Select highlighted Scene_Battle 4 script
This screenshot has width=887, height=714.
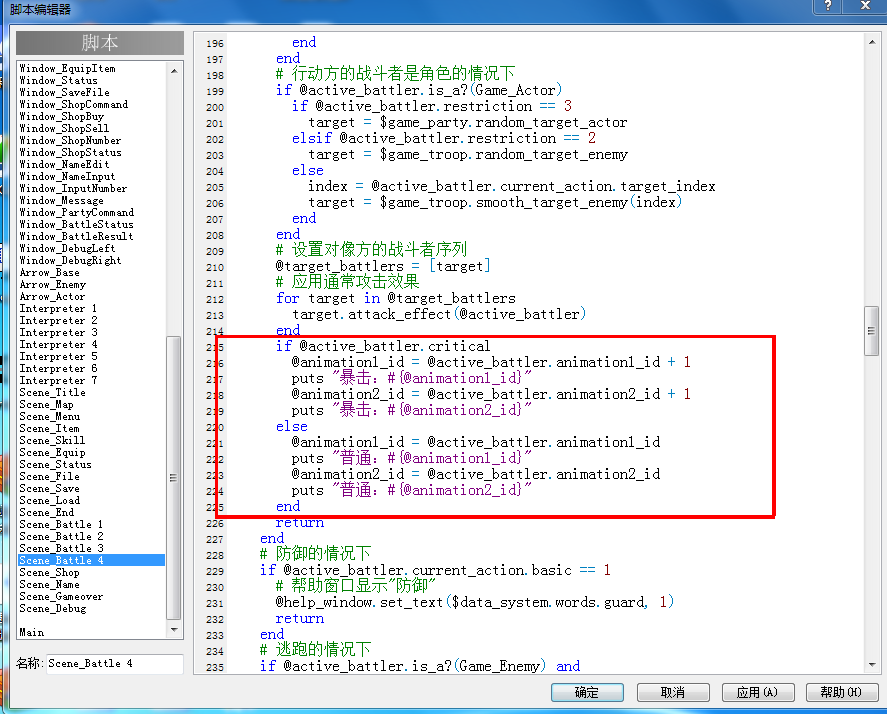(x=91, y=560)
